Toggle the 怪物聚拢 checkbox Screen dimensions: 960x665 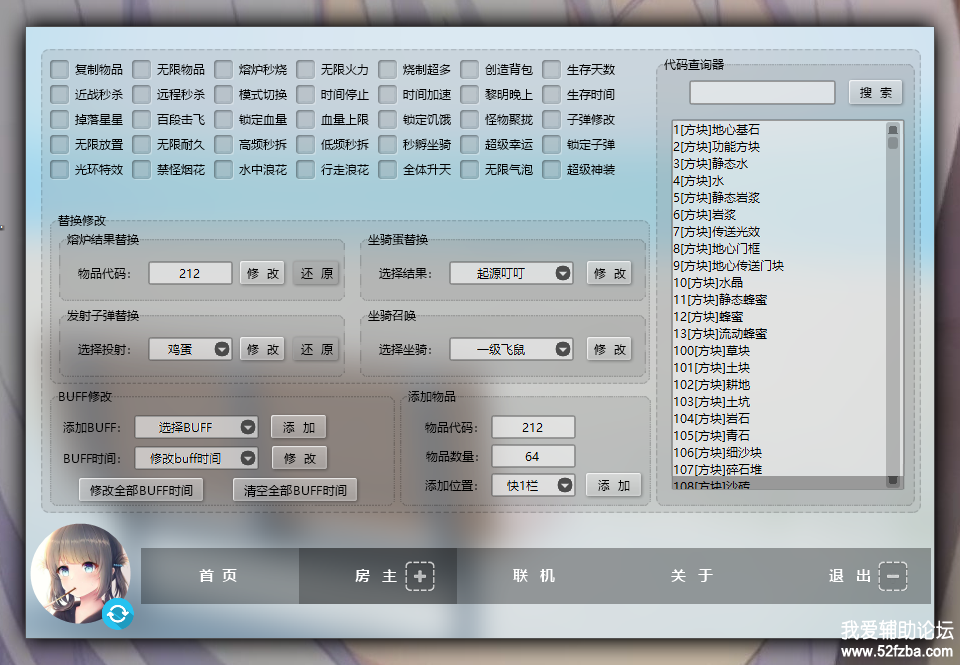470,119
